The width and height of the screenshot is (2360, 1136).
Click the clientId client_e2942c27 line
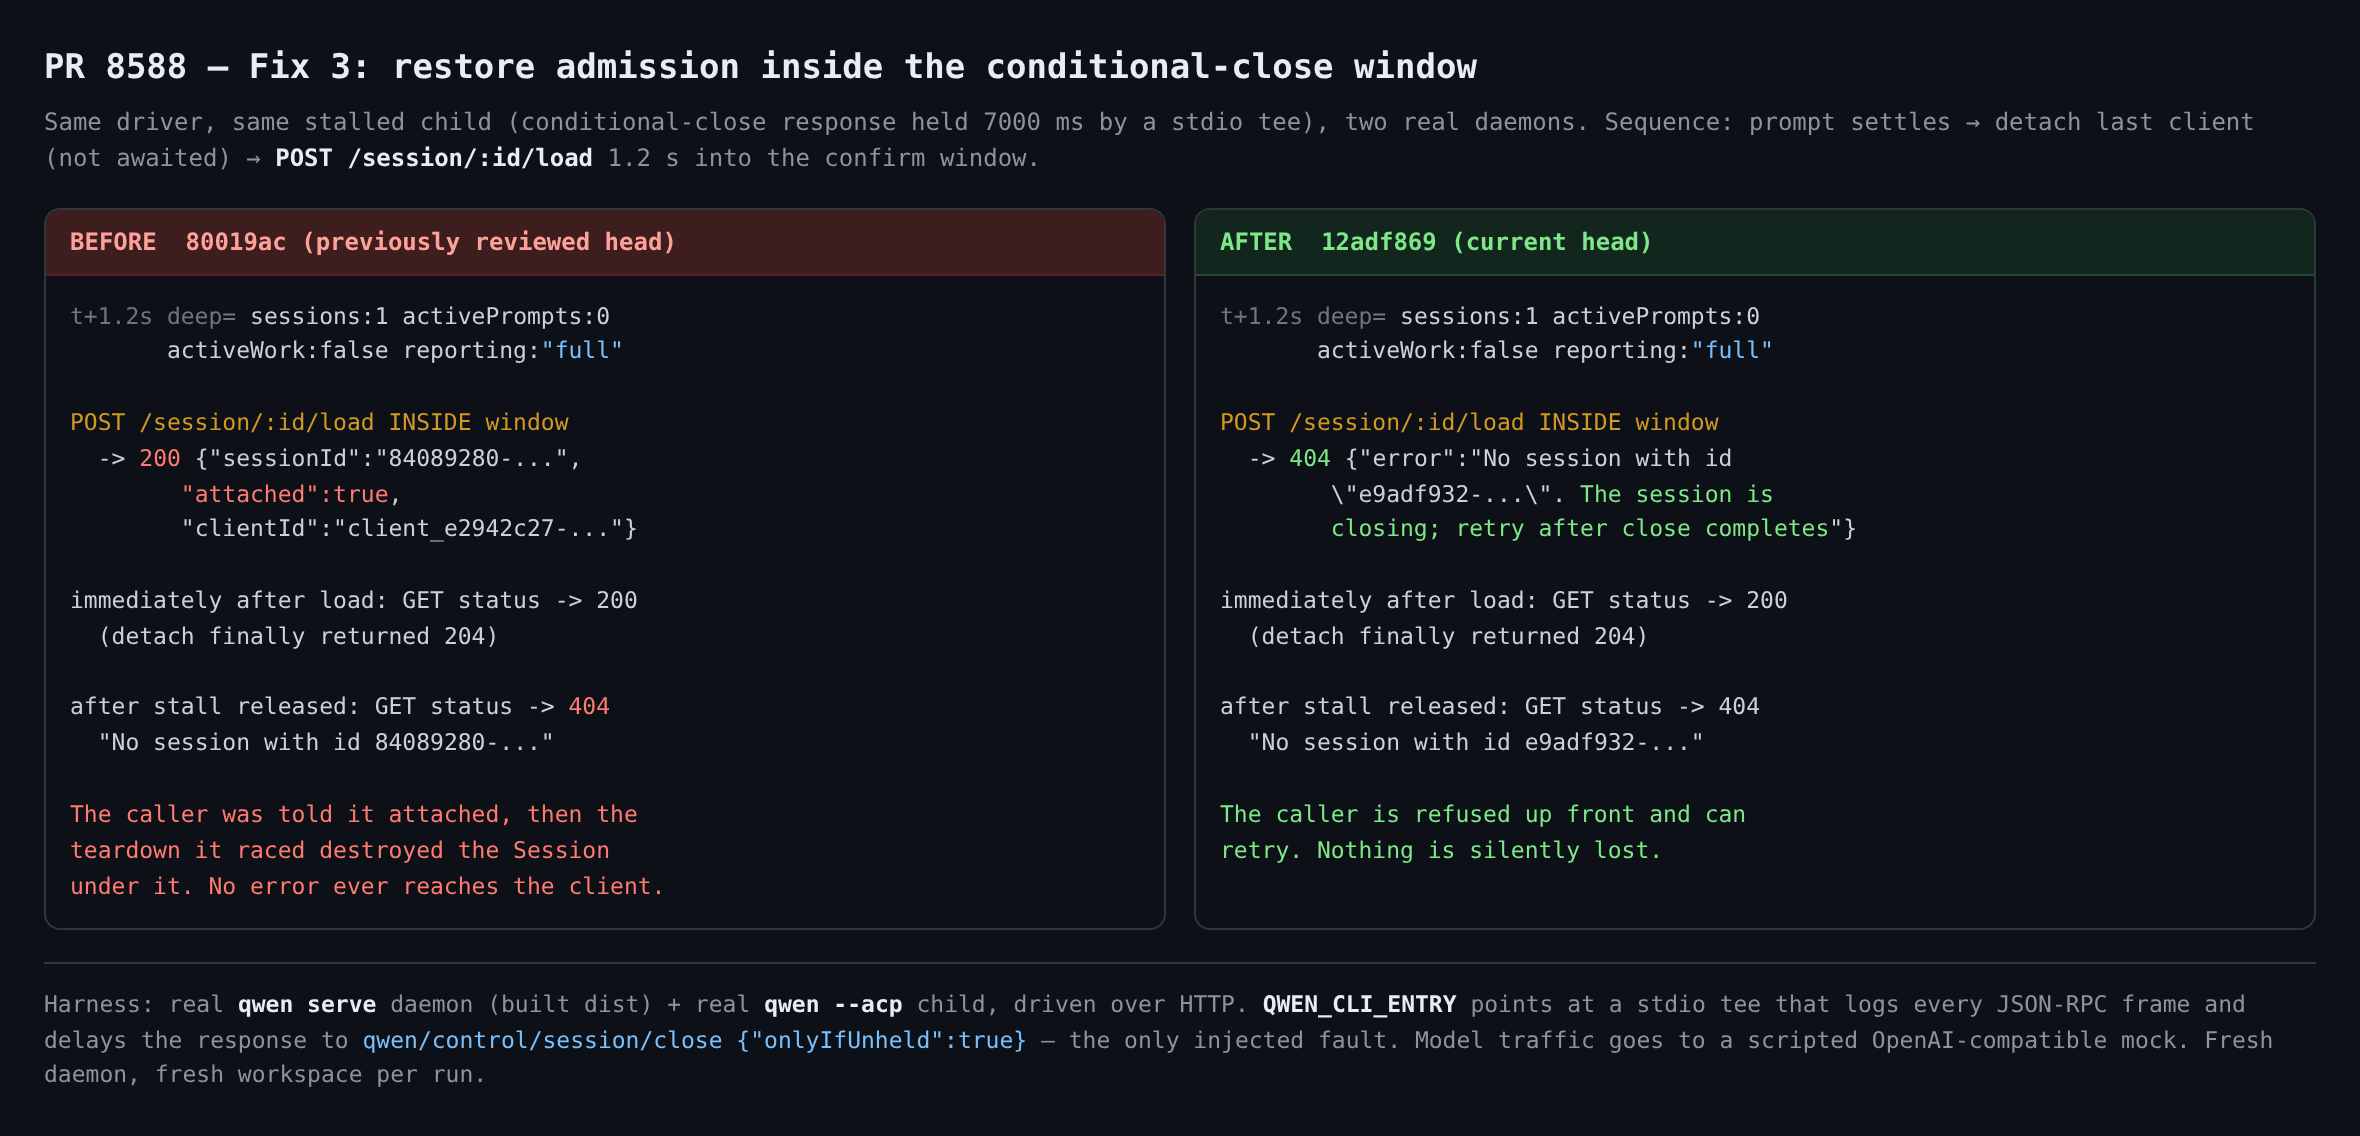click(x=409, y=528)
